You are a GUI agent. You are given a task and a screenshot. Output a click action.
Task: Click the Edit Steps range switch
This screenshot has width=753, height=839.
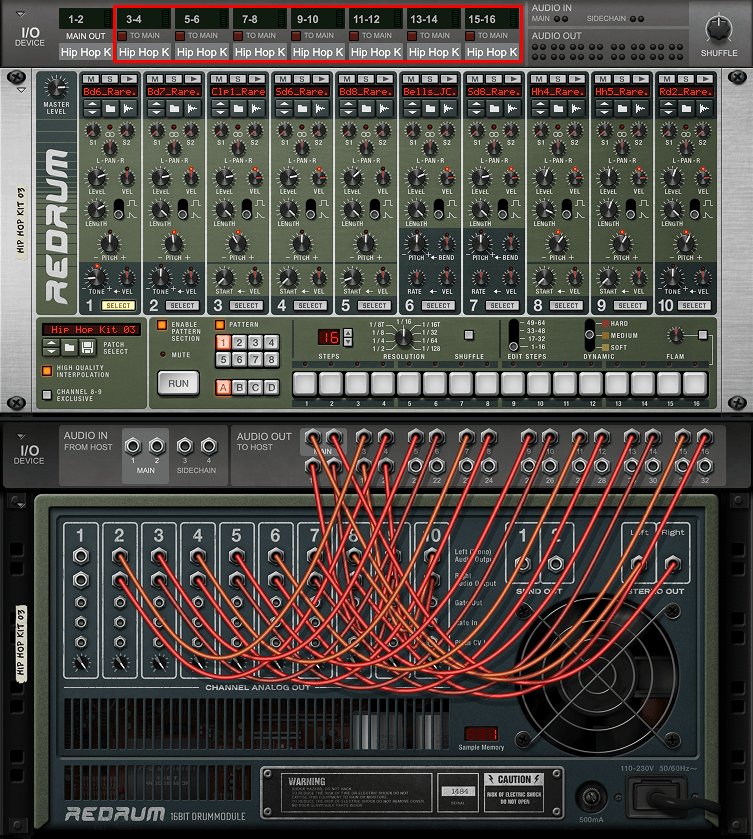[514, 335]
